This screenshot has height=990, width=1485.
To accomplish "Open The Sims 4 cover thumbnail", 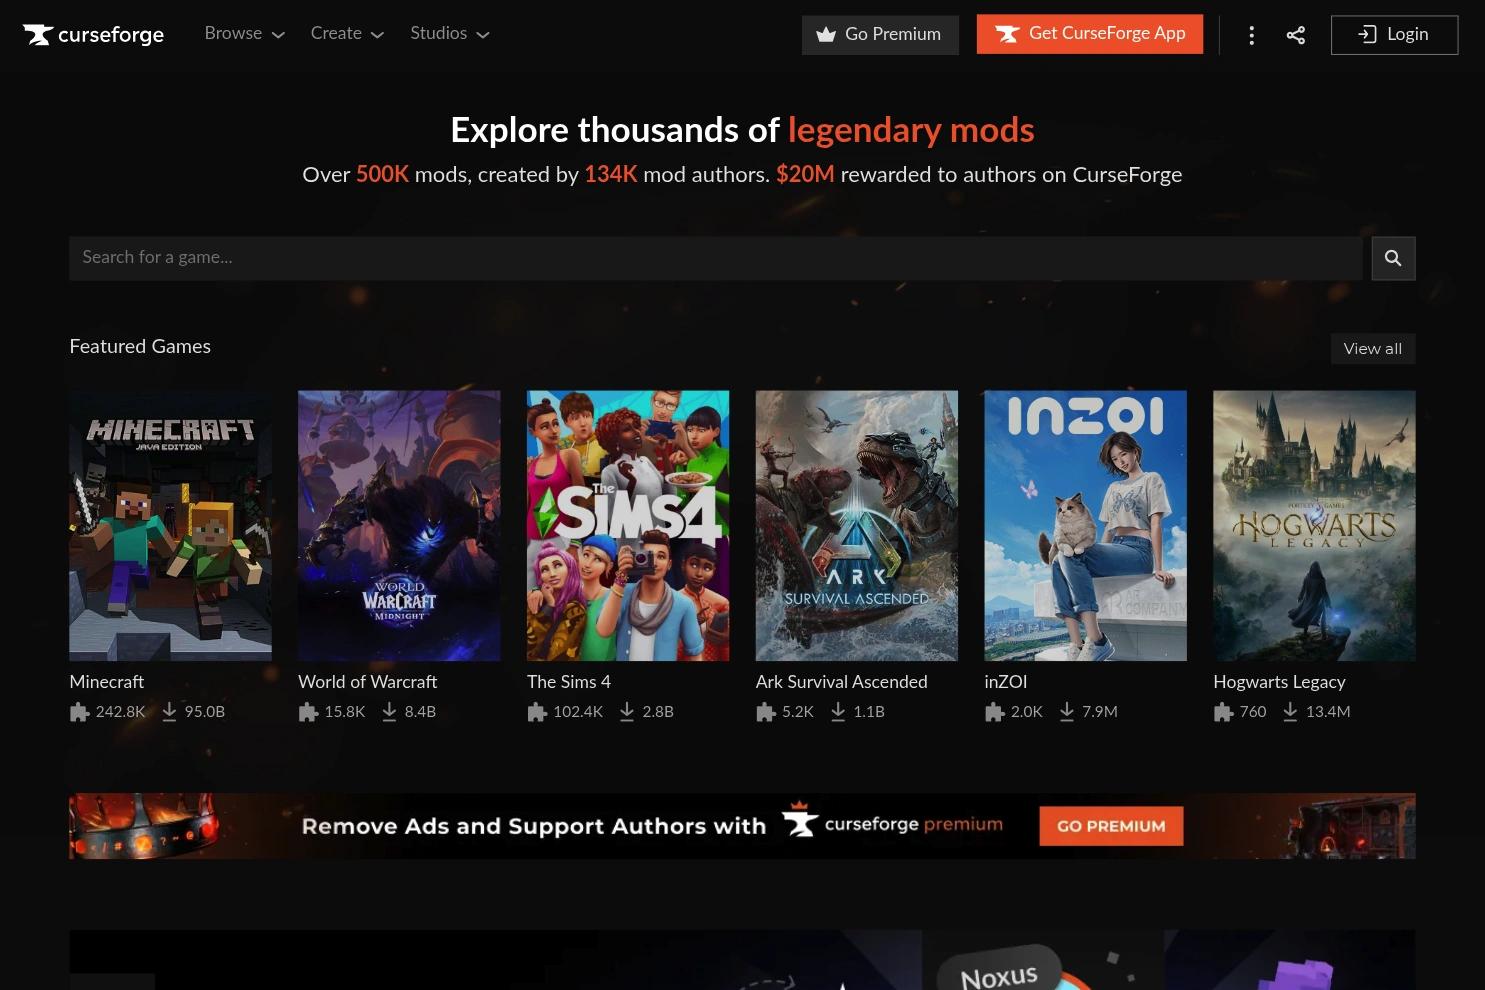I will click(628, 526).
